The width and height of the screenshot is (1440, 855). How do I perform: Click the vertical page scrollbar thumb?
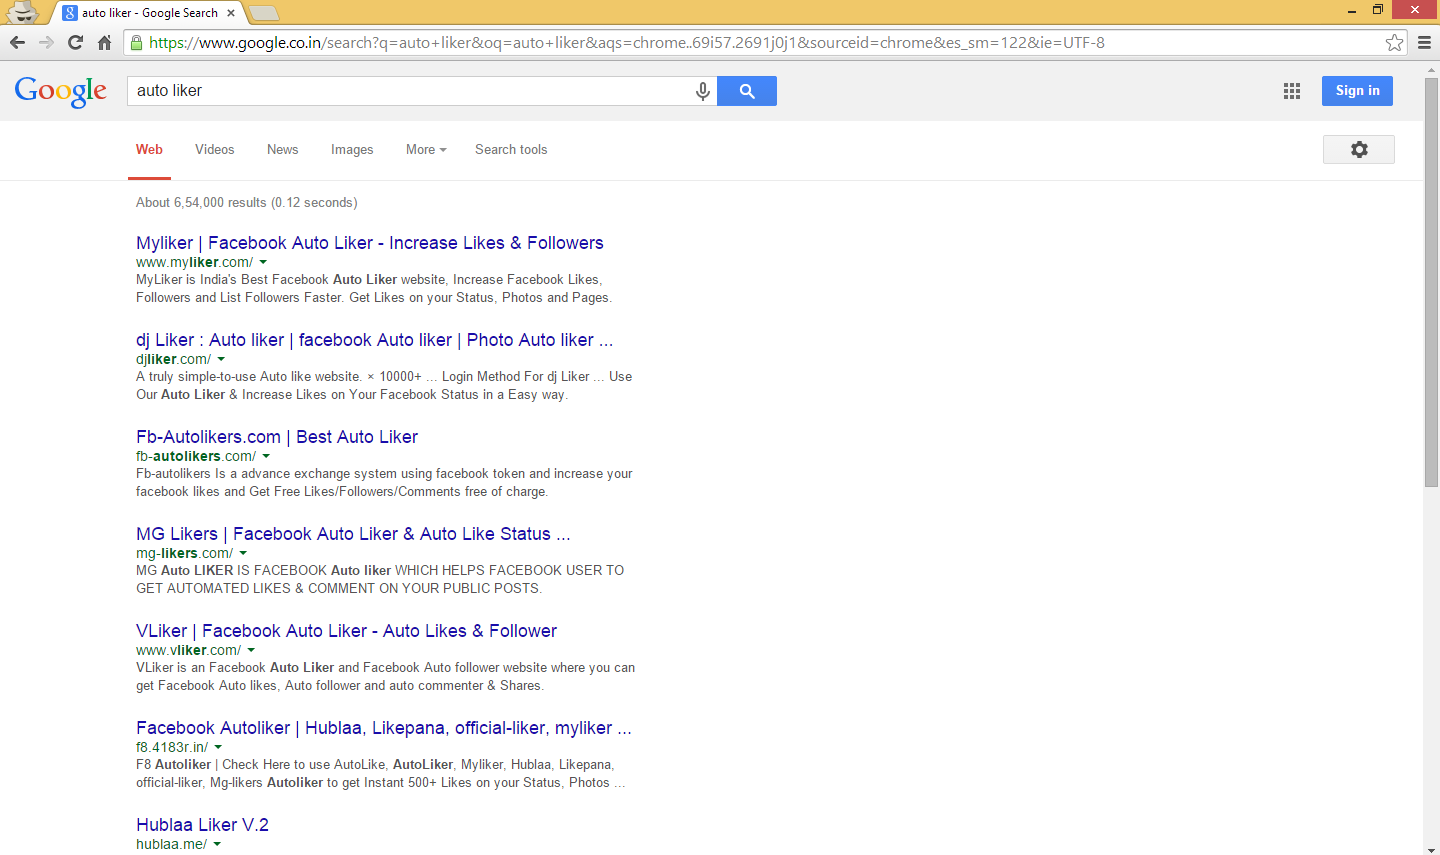coord(1431,282)
